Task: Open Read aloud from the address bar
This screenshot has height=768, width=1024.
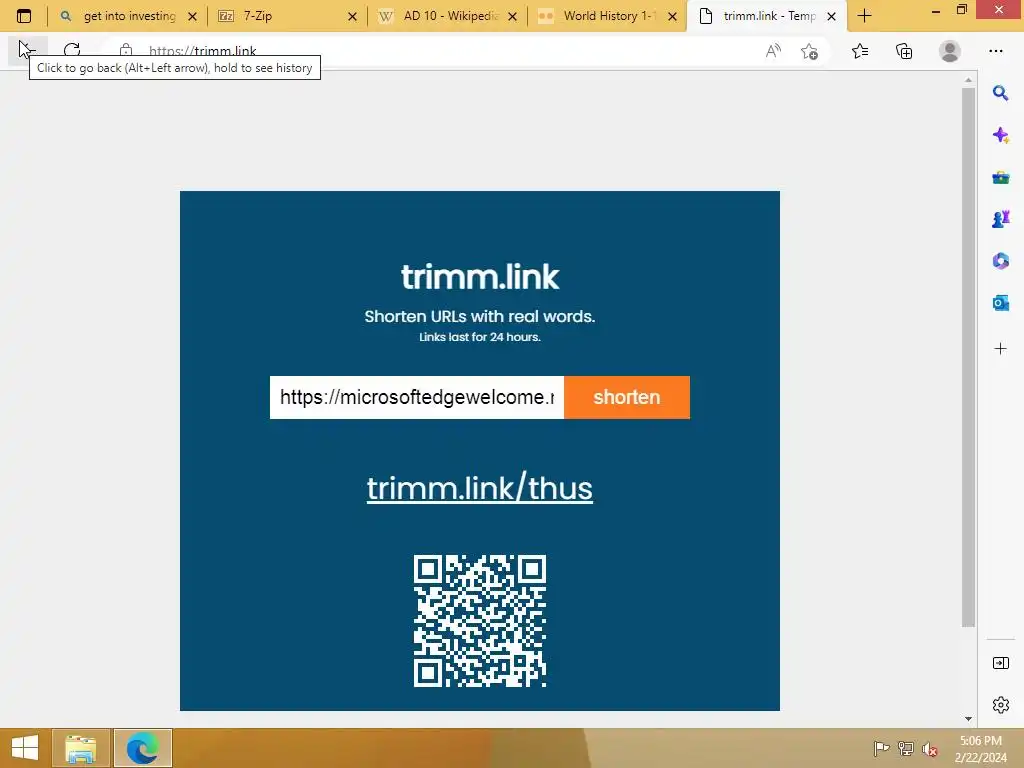Action: pyautogui.click(x=773, y=51)
